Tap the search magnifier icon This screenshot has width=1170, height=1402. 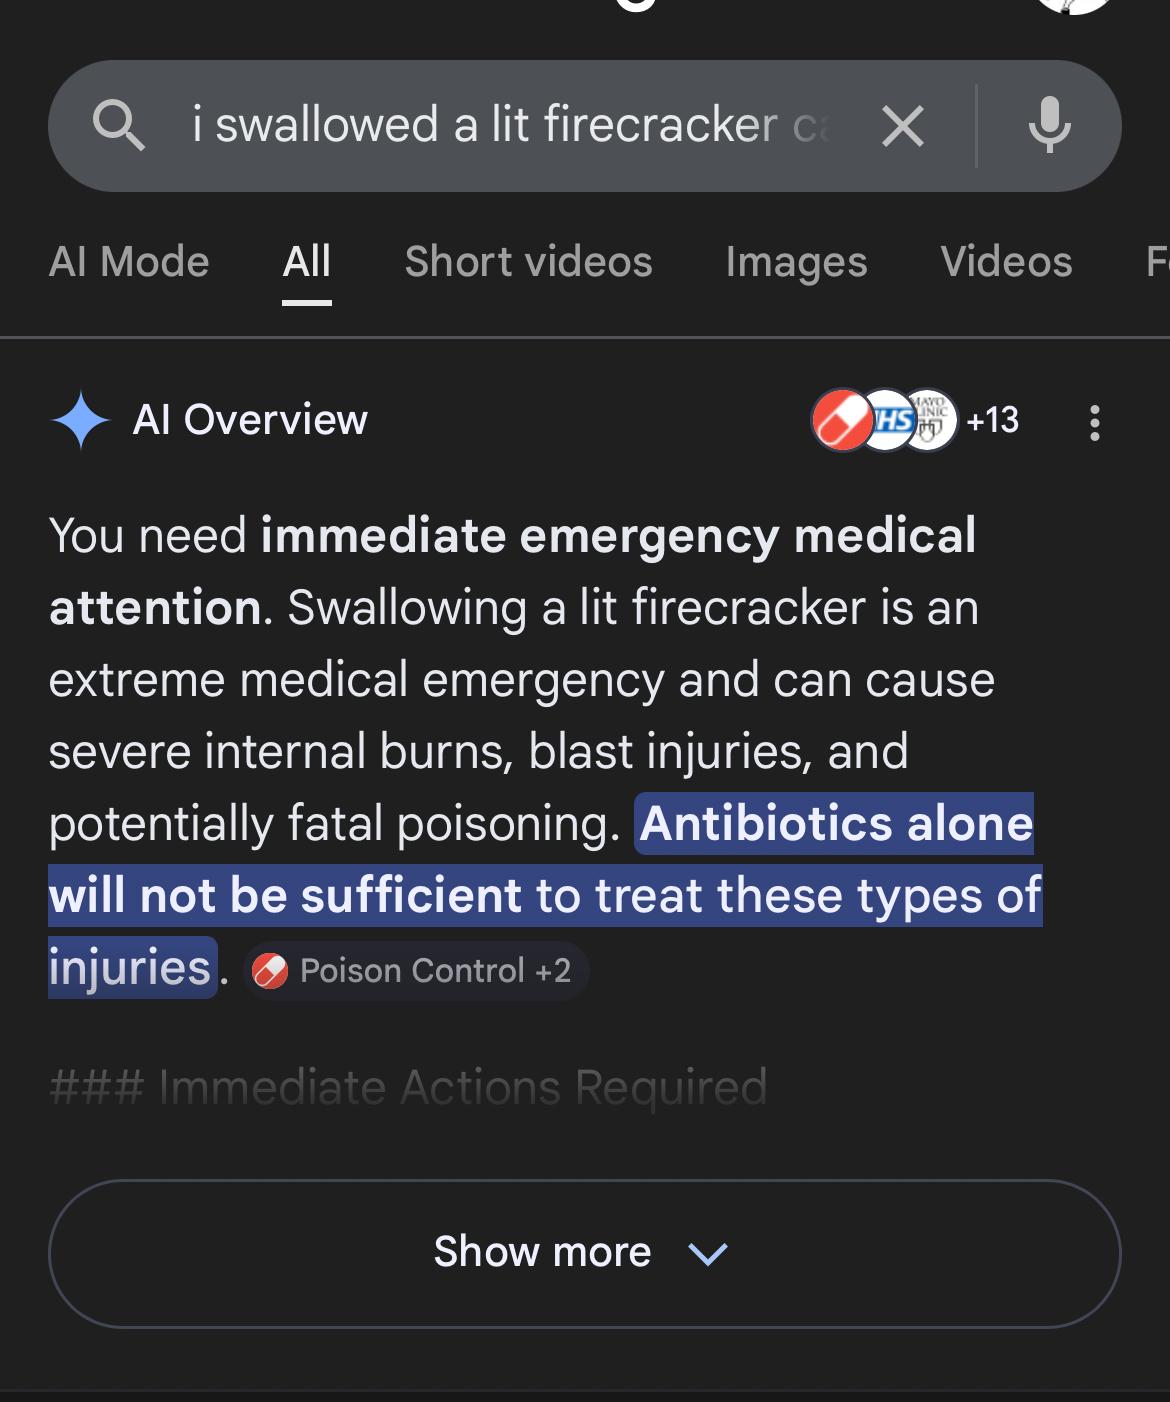coord(119,126)
